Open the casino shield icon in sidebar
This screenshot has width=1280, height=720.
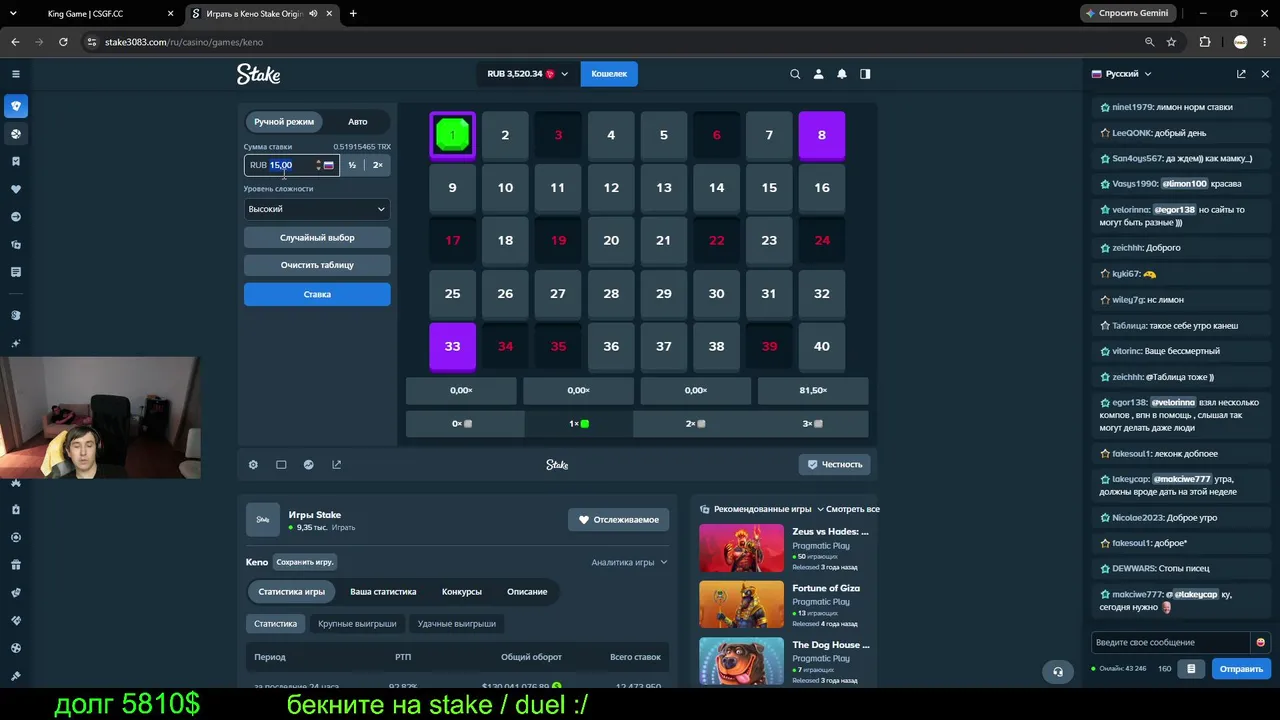coord(16,106)
